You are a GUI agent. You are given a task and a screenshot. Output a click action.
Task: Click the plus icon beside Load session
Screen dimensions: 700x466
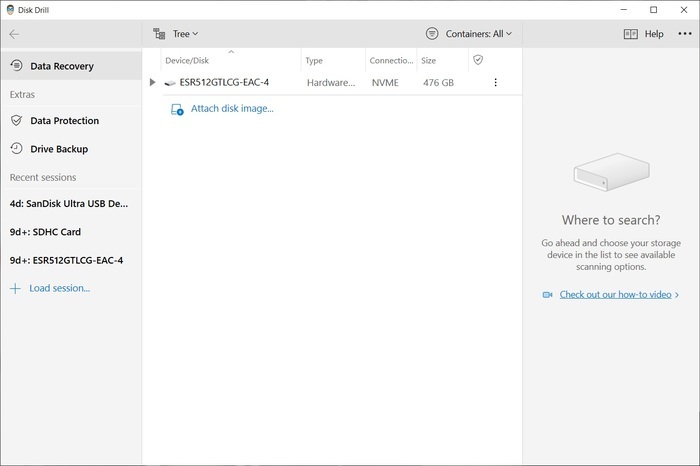coord(15,289)
